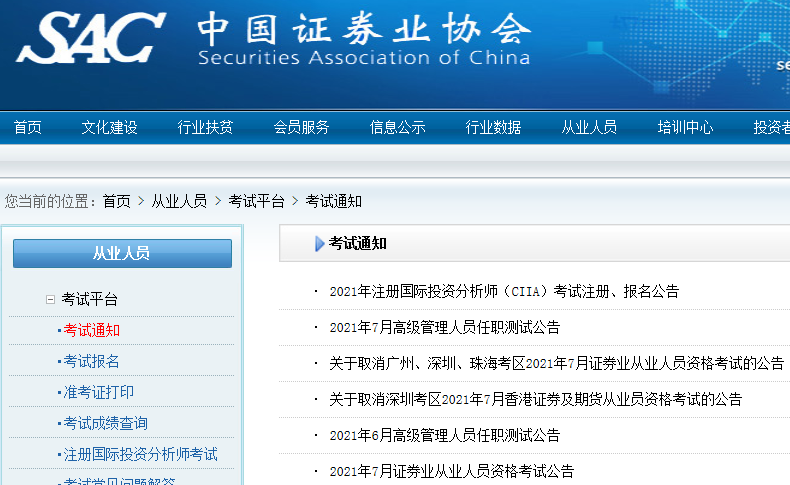Open the 2021年CIIA考试注册、报名公告 notice
This screenshot has width=790, height=485.
(504, 291)
